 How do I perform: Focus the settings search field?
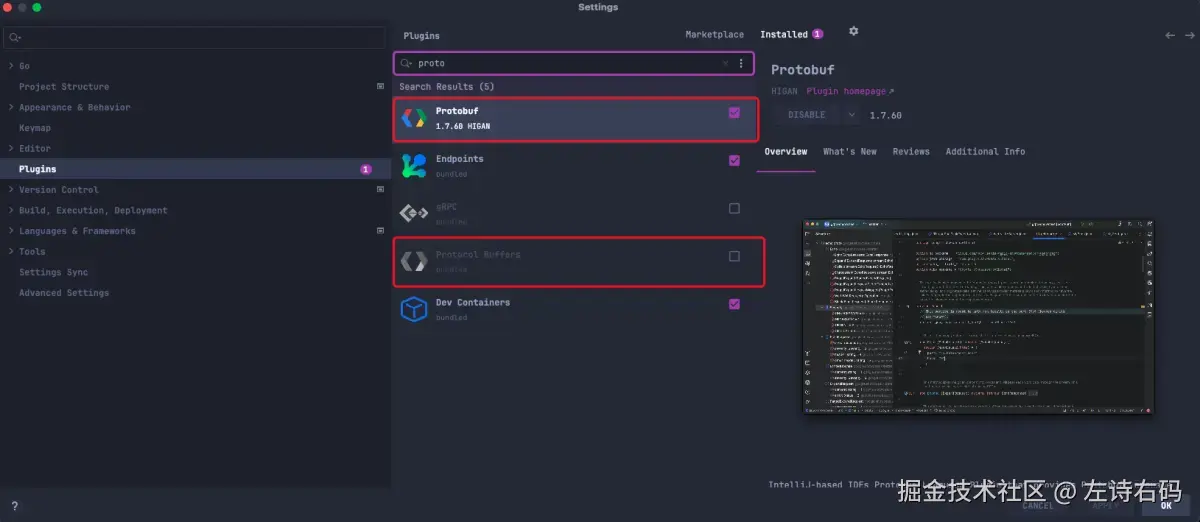[195, 38]
